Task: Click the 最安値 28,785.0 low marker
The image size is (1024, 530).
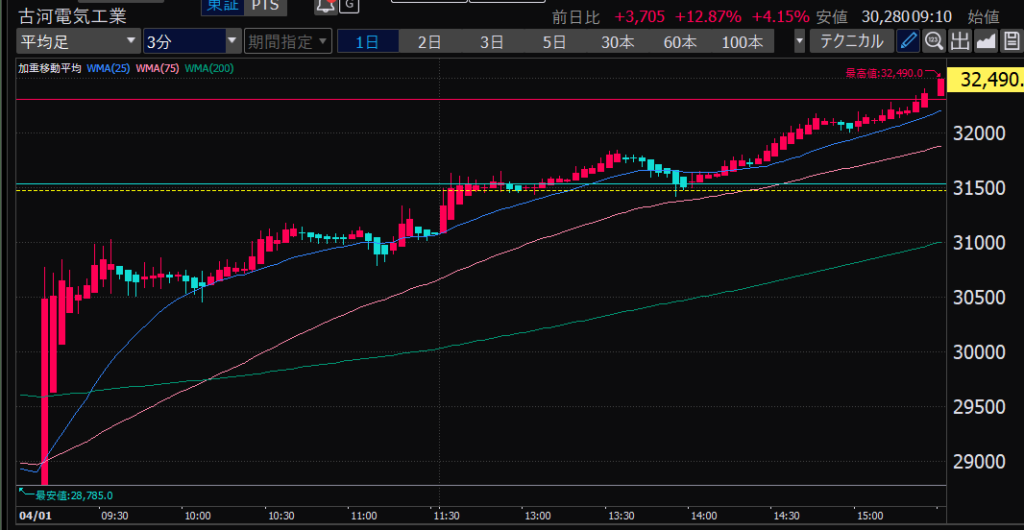Action: point(68,495)
